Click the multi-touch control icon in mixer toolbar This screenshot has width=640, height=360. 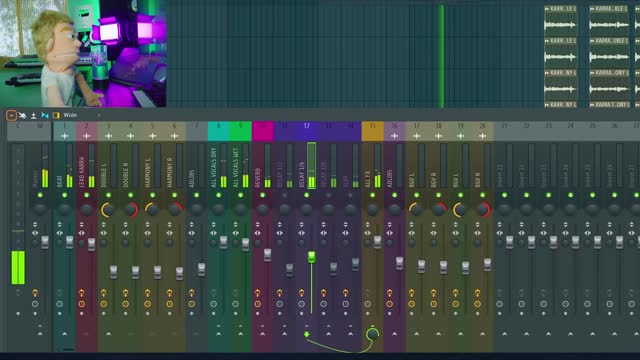(x=22, y=116)
